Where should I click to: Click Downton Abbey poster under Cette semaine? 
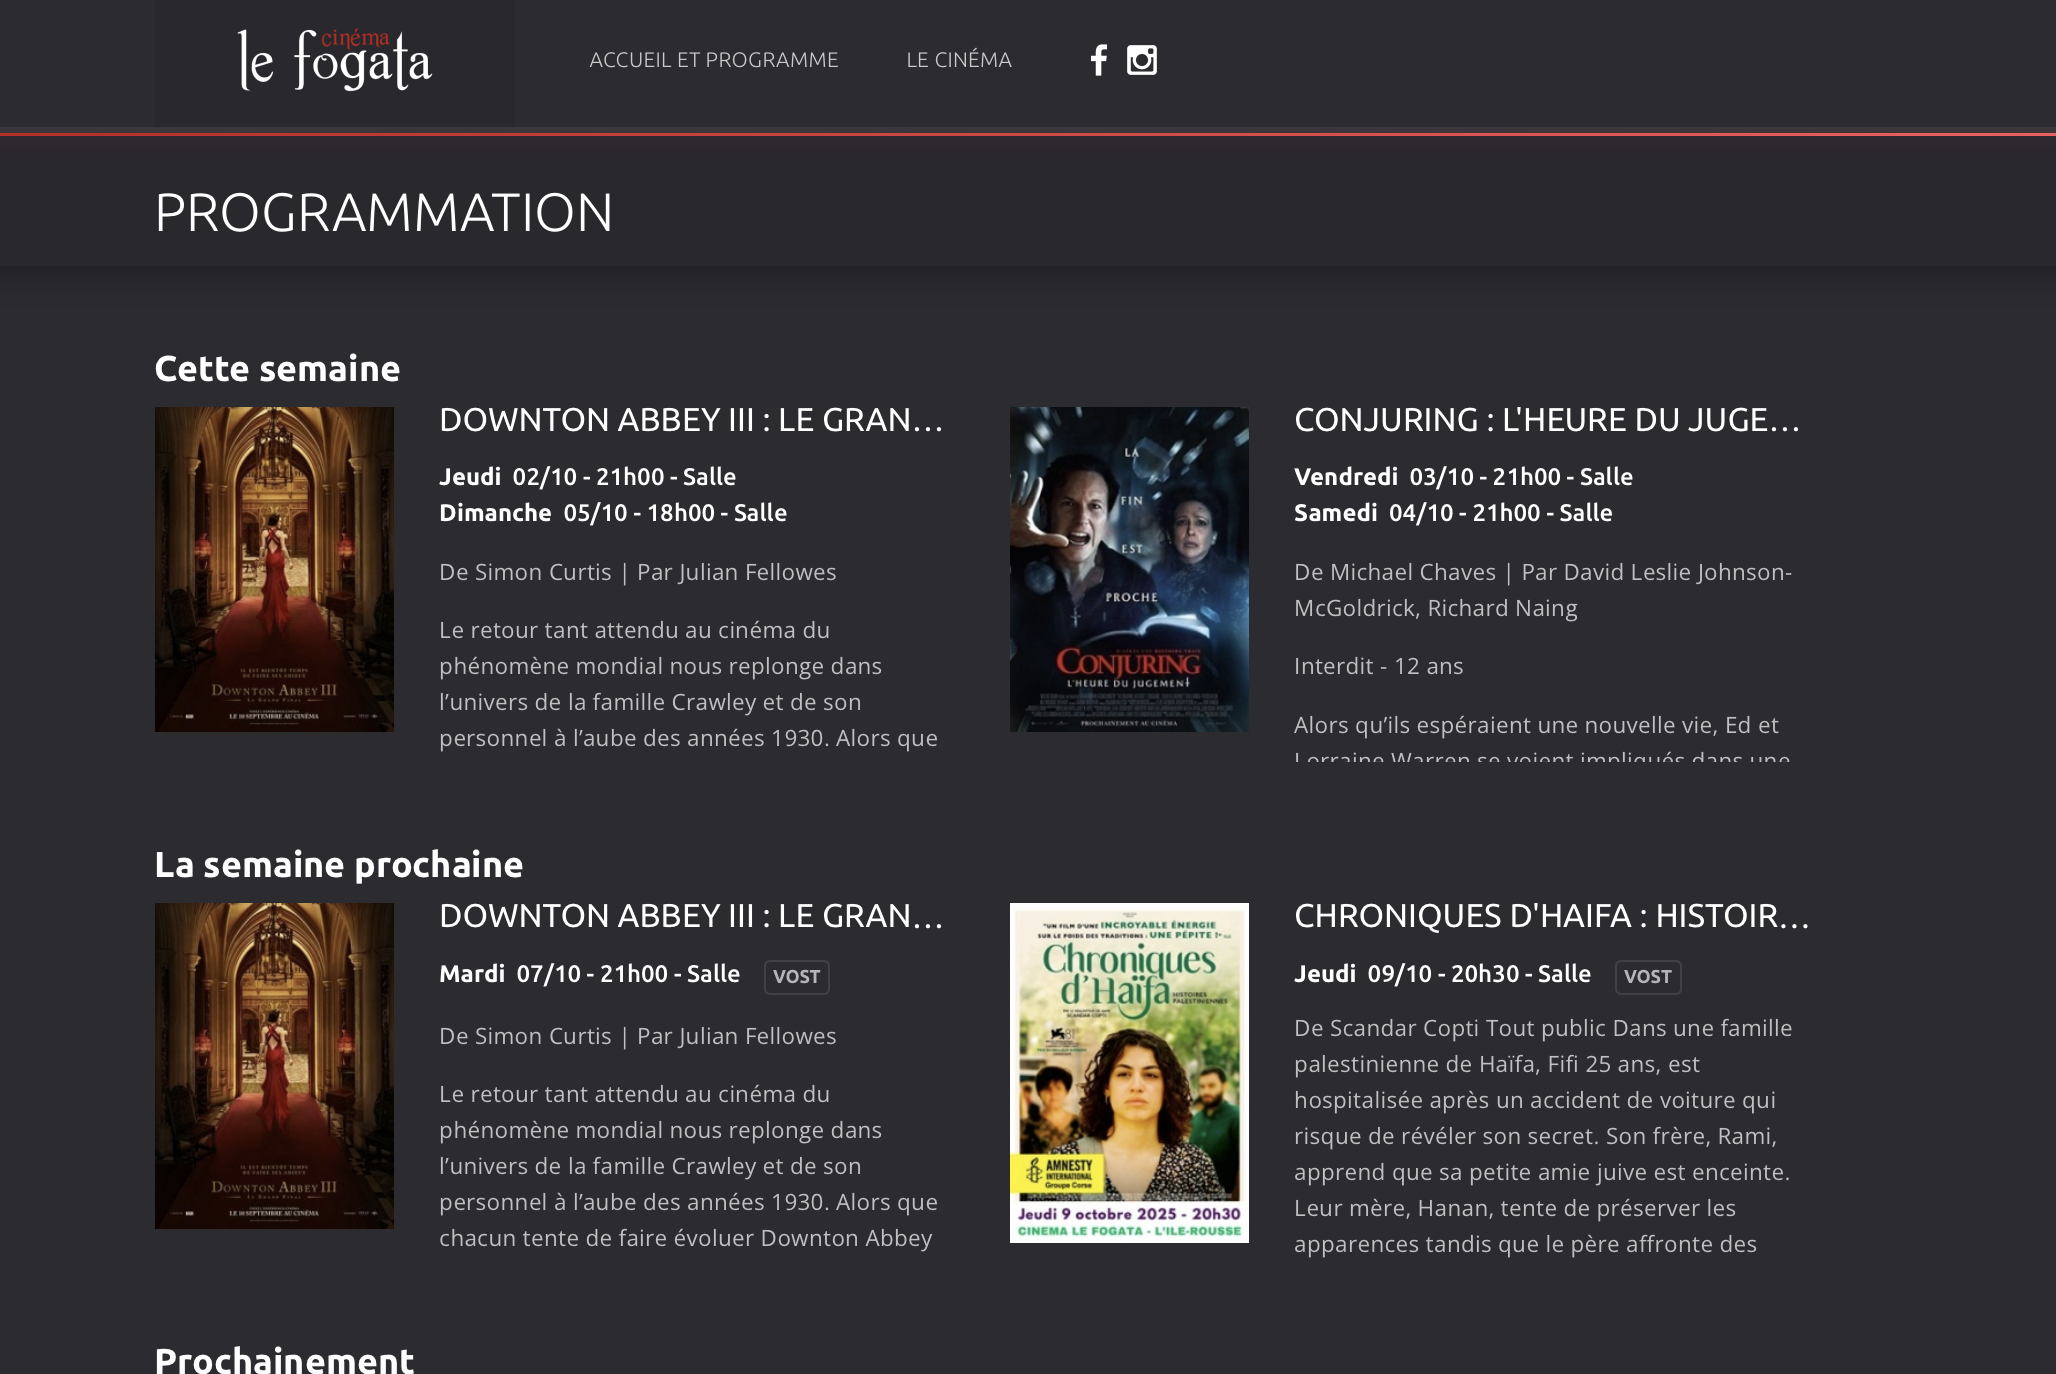point(274,569)
